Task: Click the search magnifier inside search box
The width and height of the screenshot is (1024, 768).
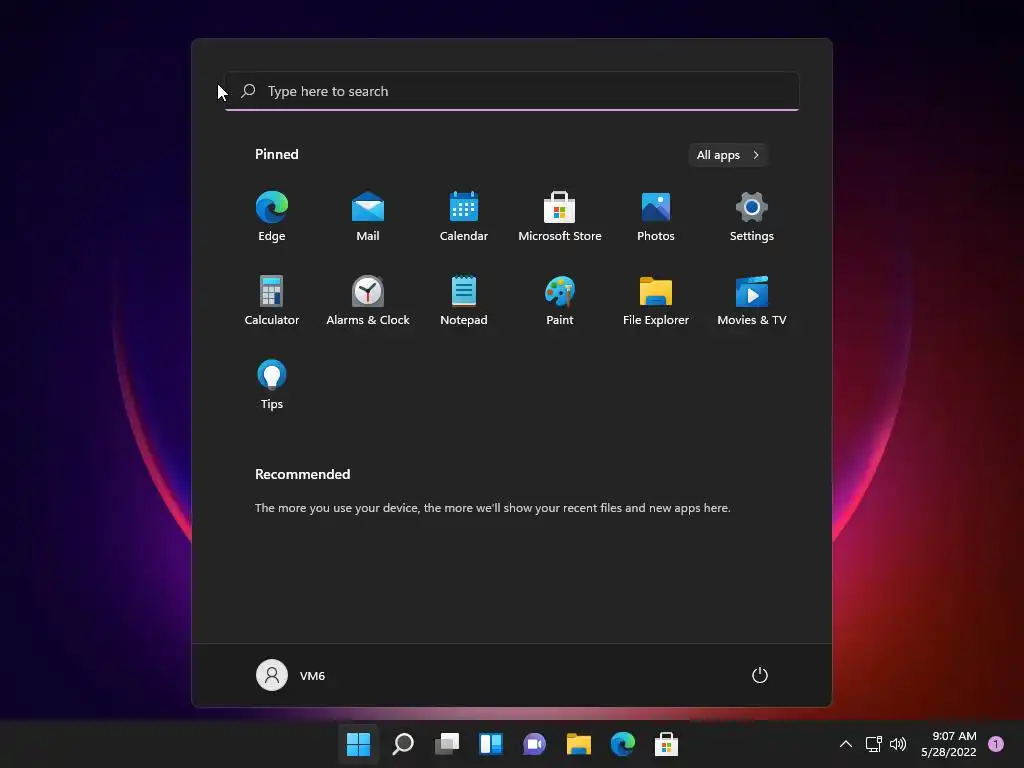Action: 248,91
